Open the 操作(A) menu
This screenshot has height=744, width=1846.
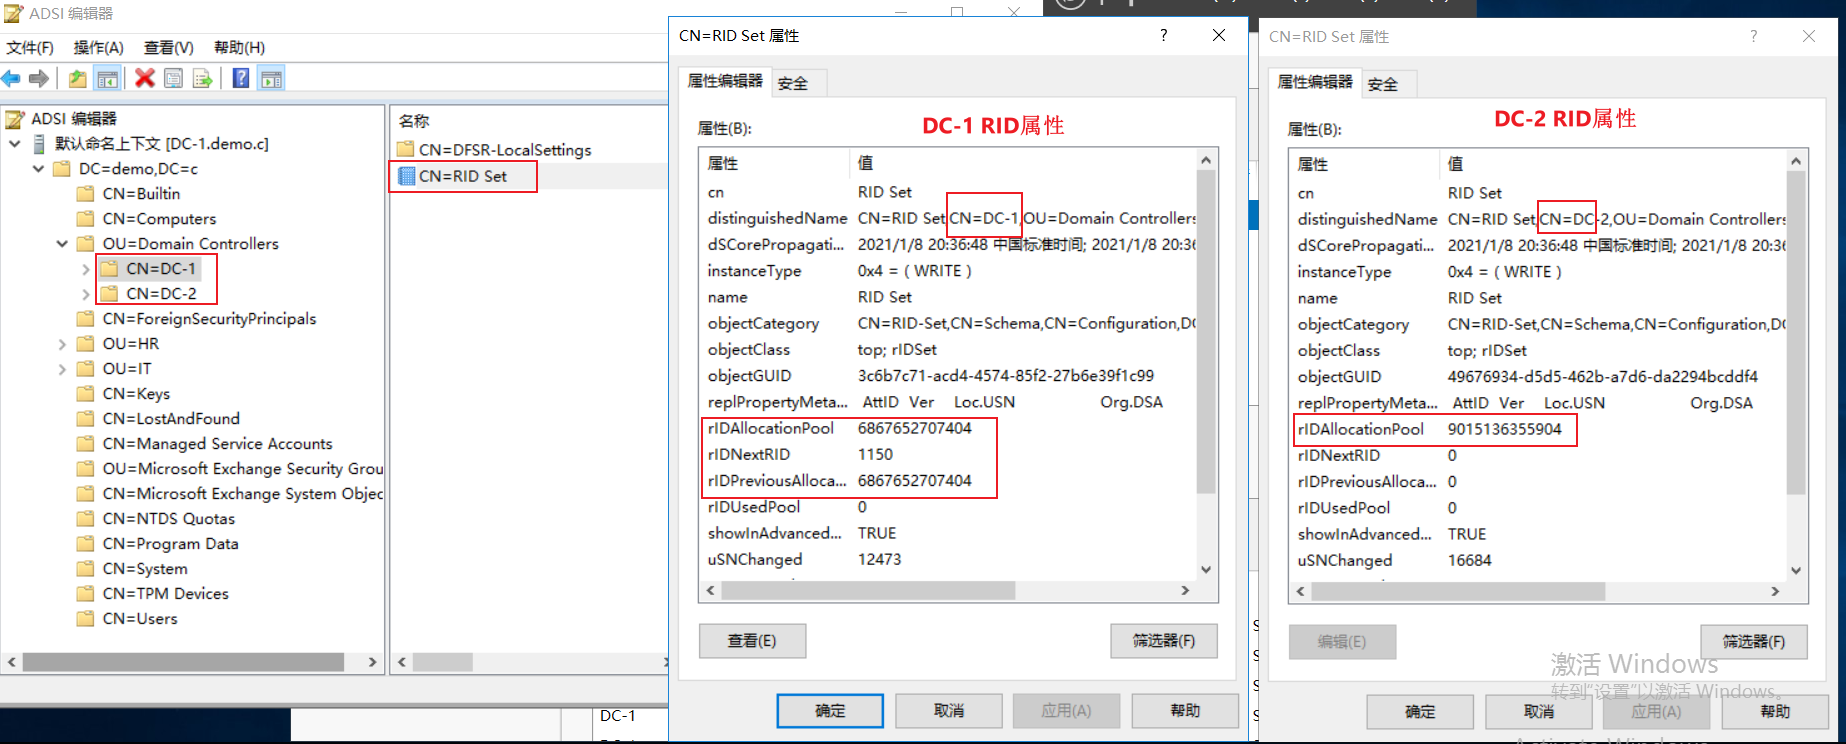coord(98,47)
